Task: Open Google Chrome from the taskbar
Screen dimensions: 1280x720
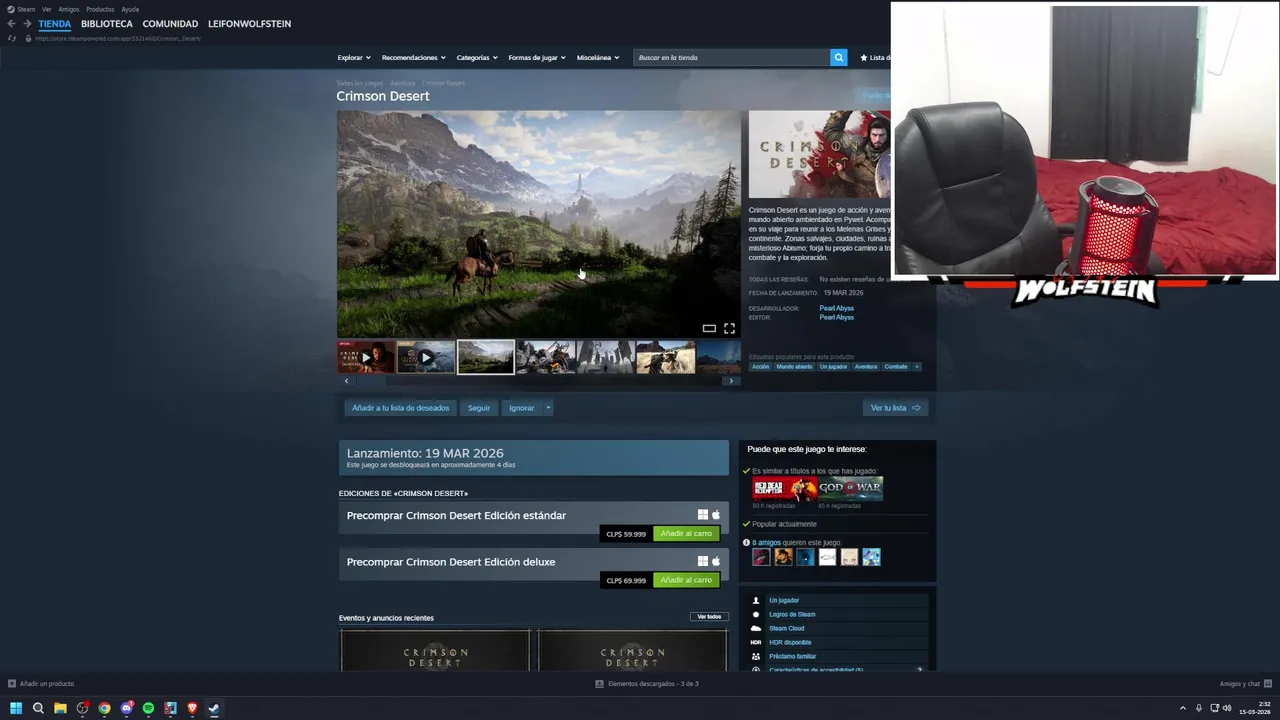Action: point(104,708)
